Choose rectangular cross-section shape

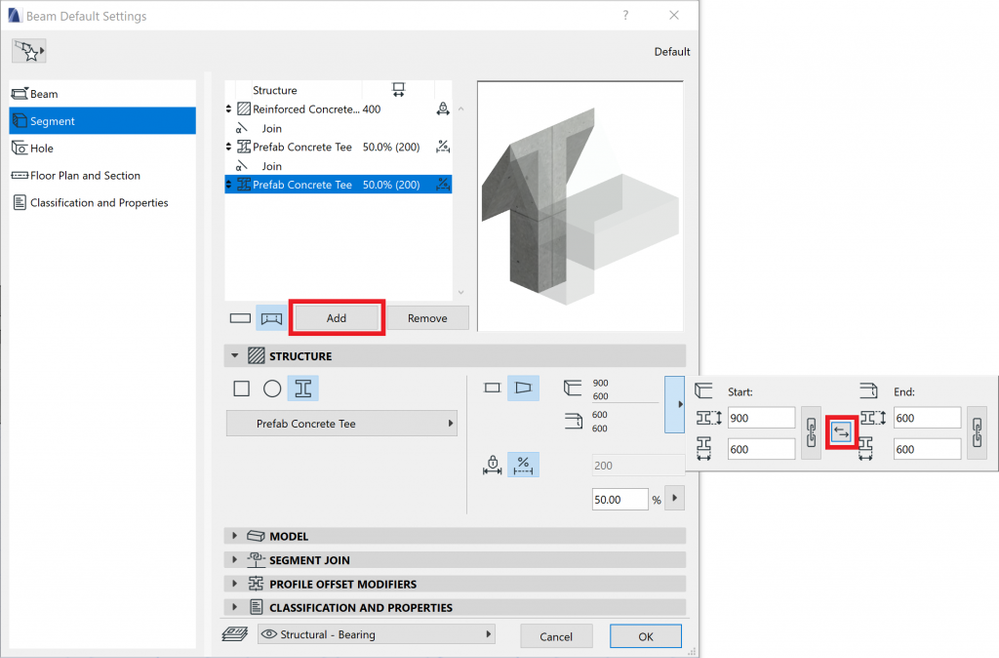click(241, 389)
